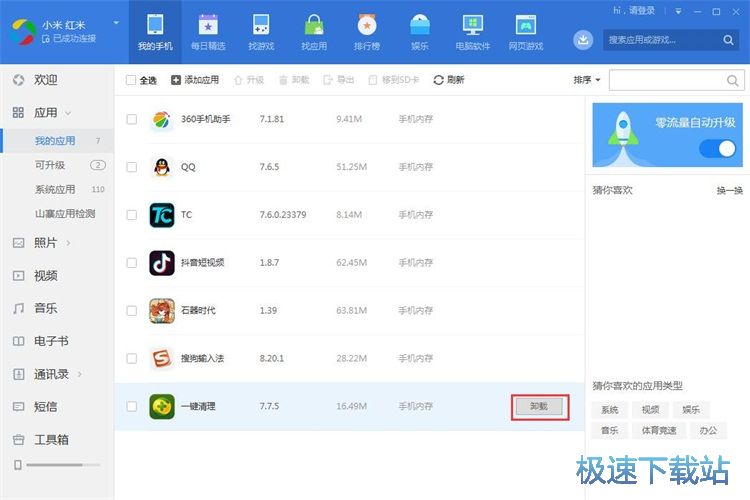750x500 pixels.
Task: Click the 一键清理 app icon
Action: coord(162,406)
